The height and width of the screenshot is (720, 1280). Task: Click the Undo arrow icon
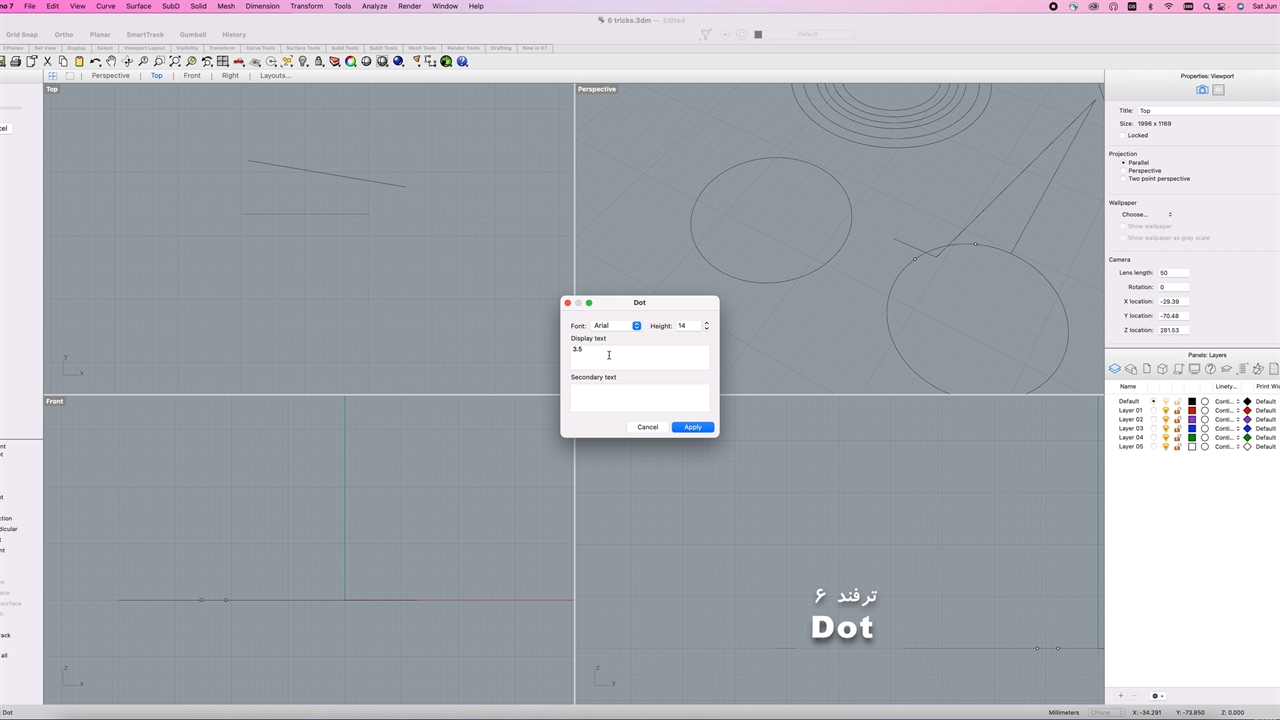point(95,62)
